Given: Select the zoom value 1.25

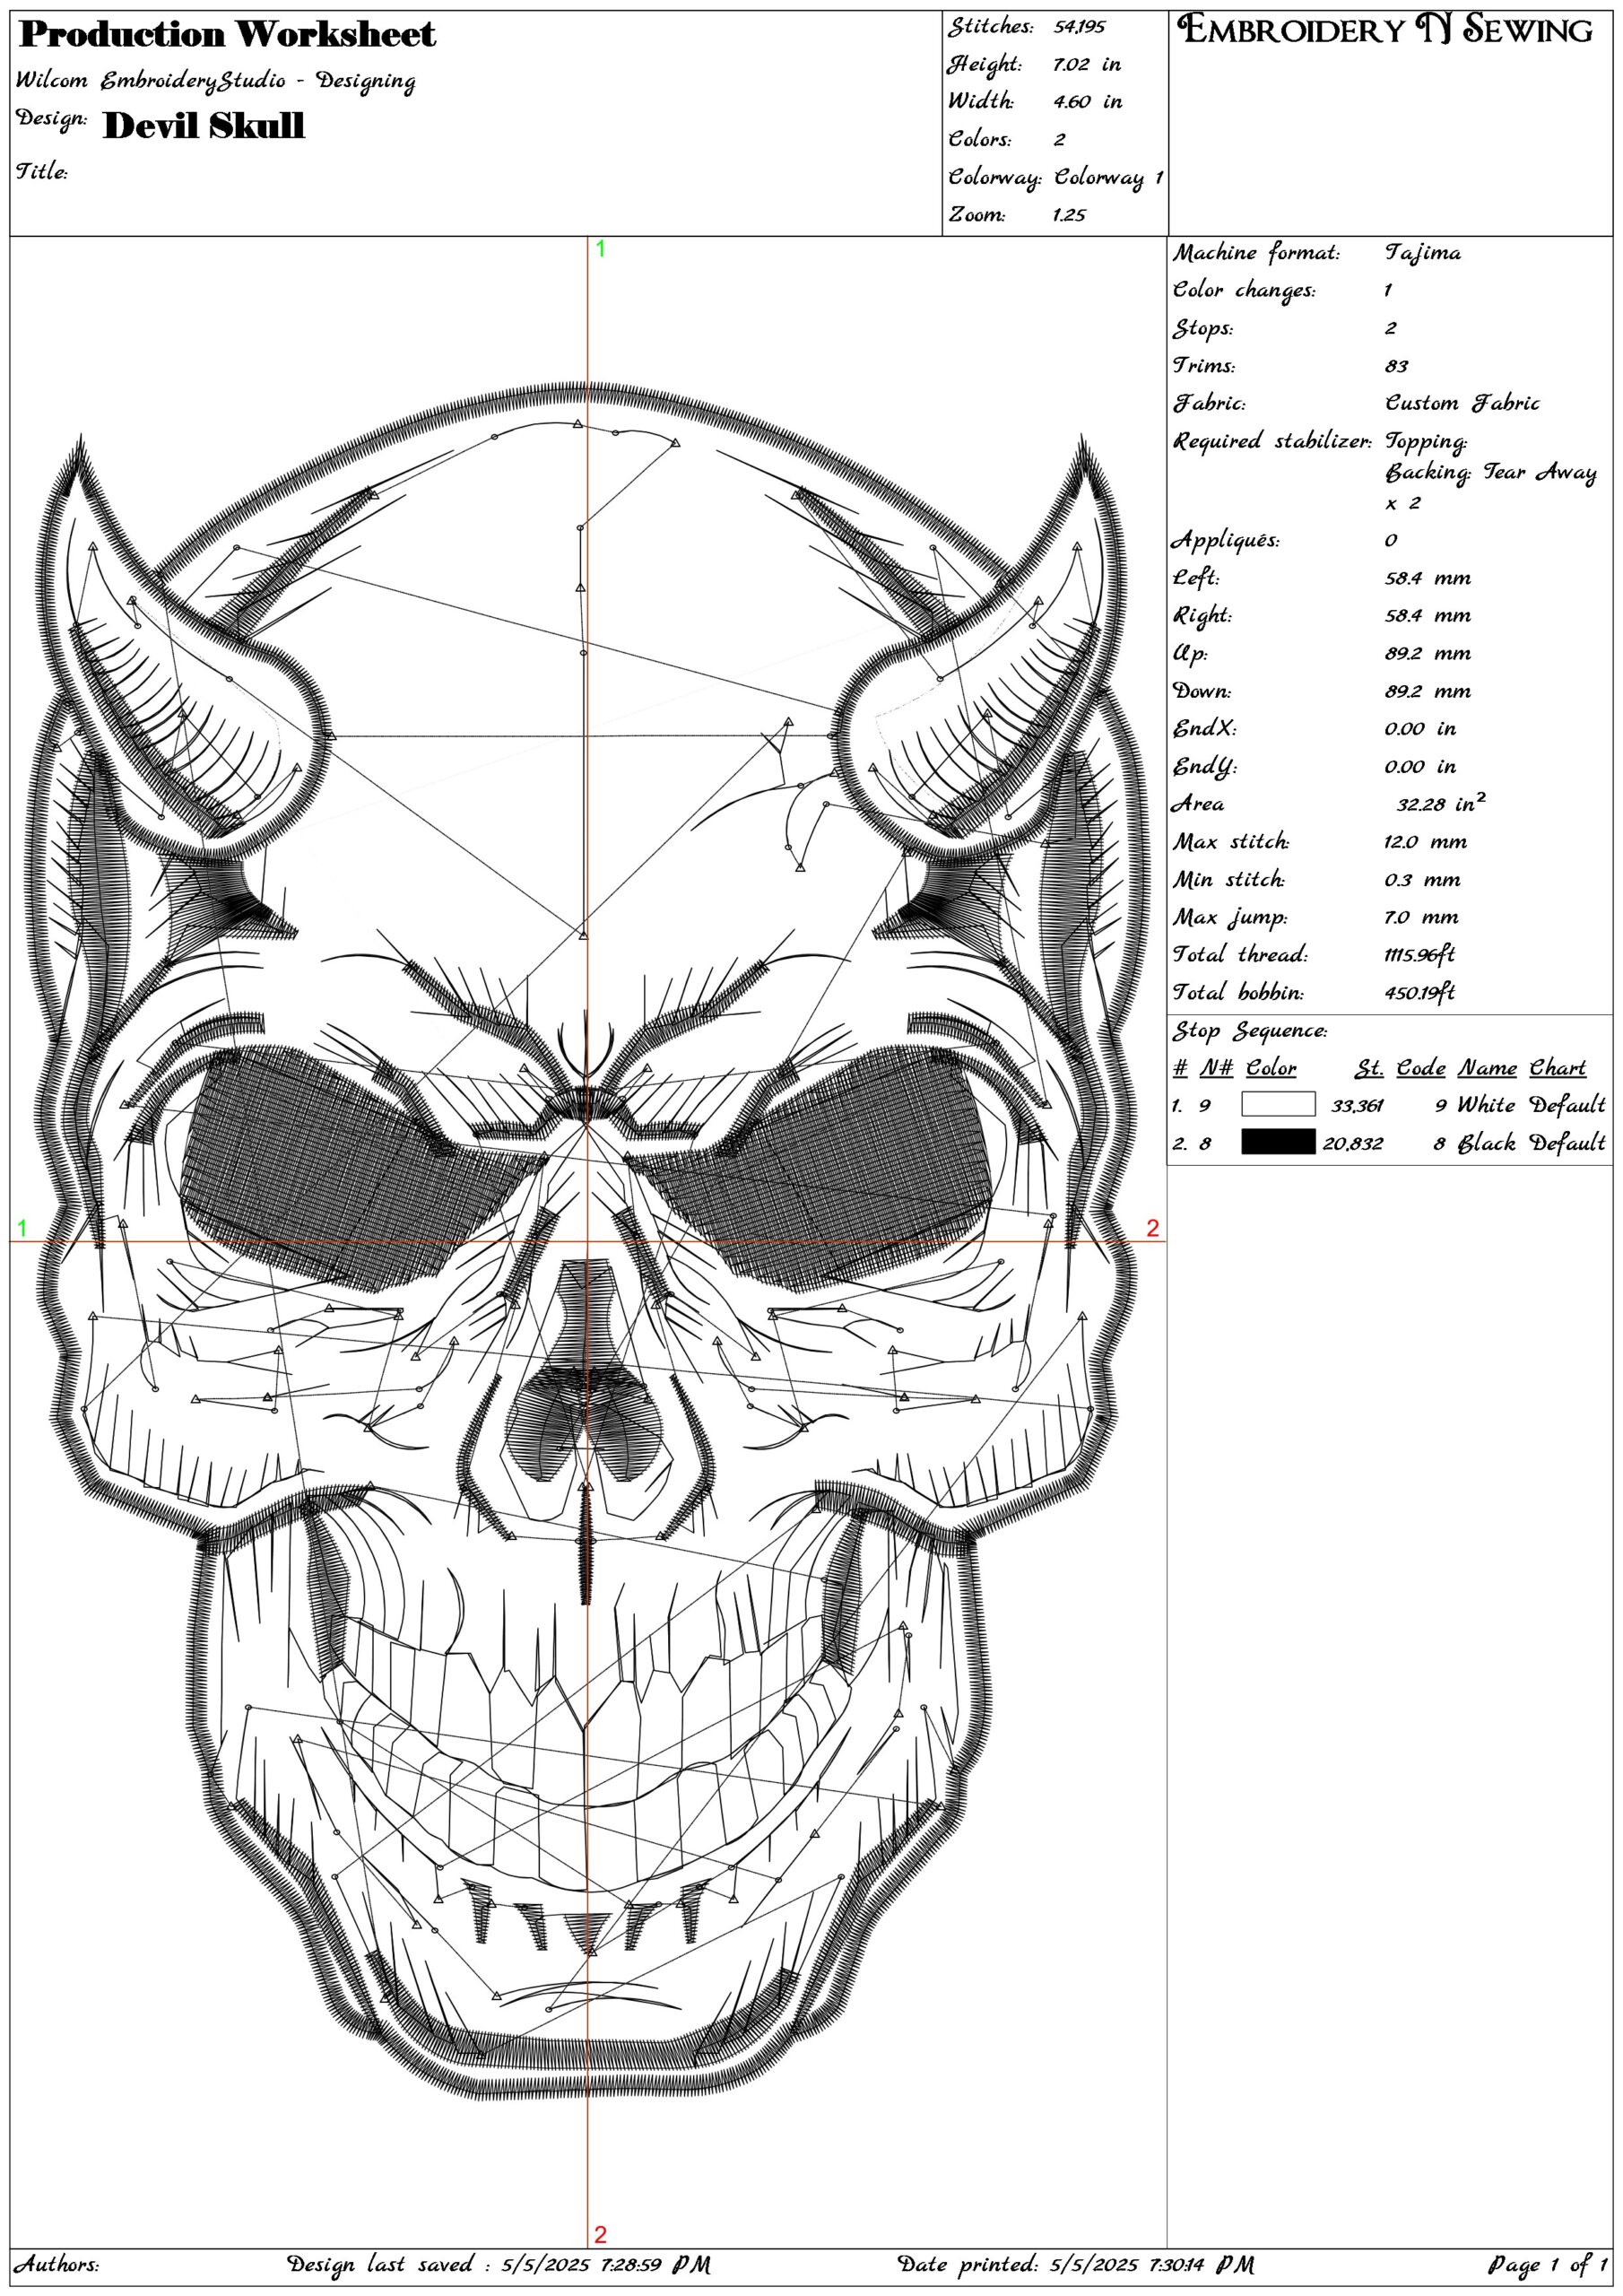Looking at the screenshot, I should tap(1069, 215).
